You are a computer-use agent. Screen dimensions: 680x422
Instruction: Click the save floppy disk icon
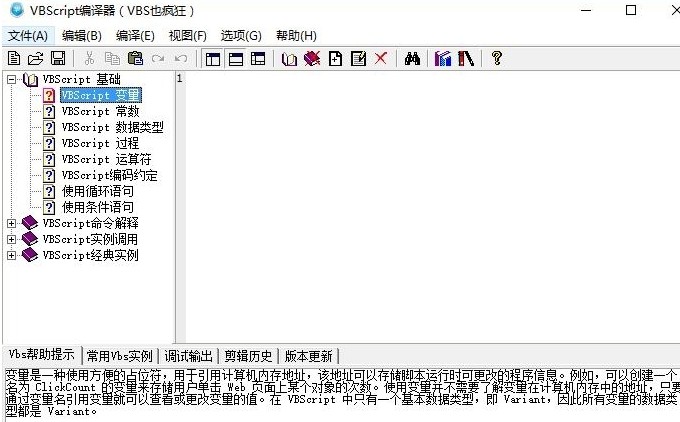(x=57, y=59)
